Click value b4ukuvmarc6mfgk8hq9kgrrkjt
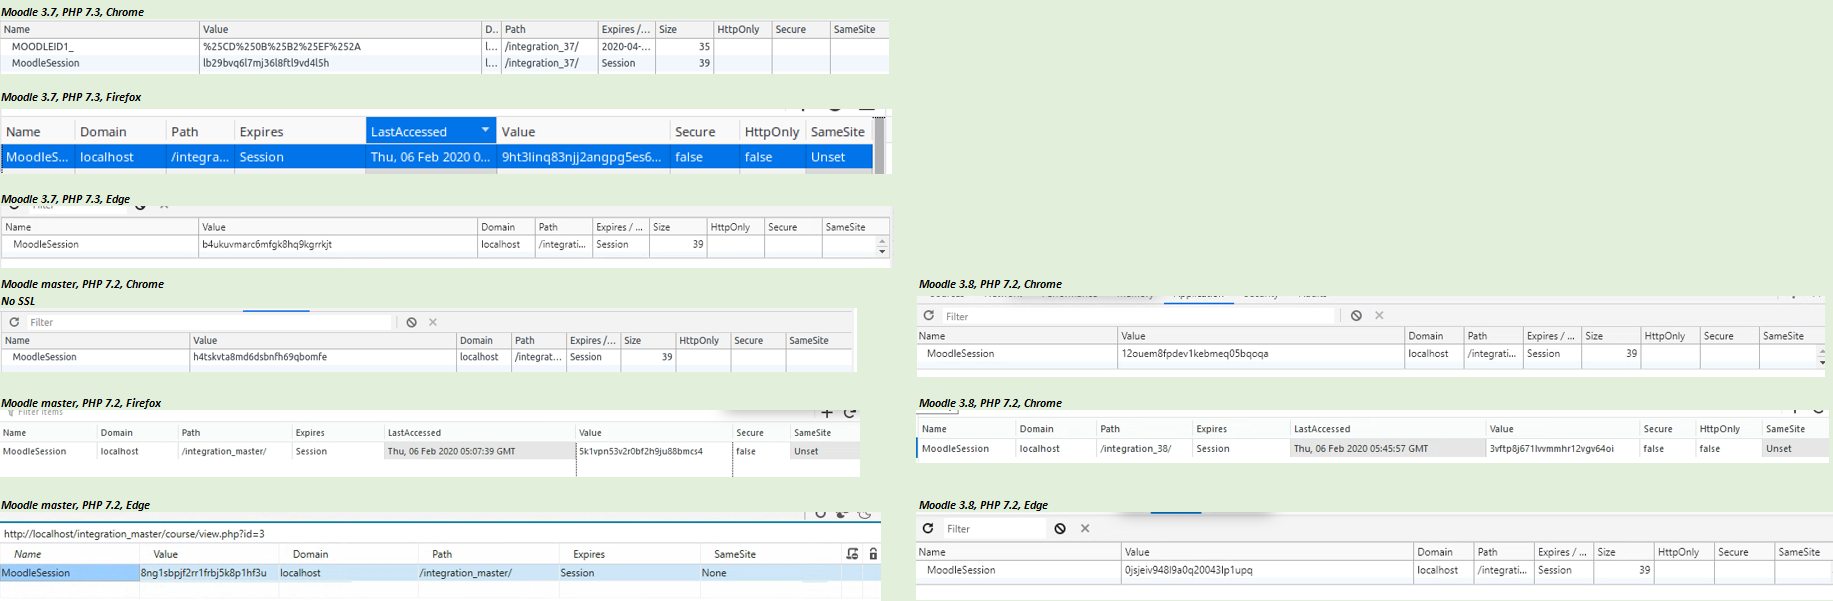The width and height of the screenshot is (1833, 601). tap(267, 244)
